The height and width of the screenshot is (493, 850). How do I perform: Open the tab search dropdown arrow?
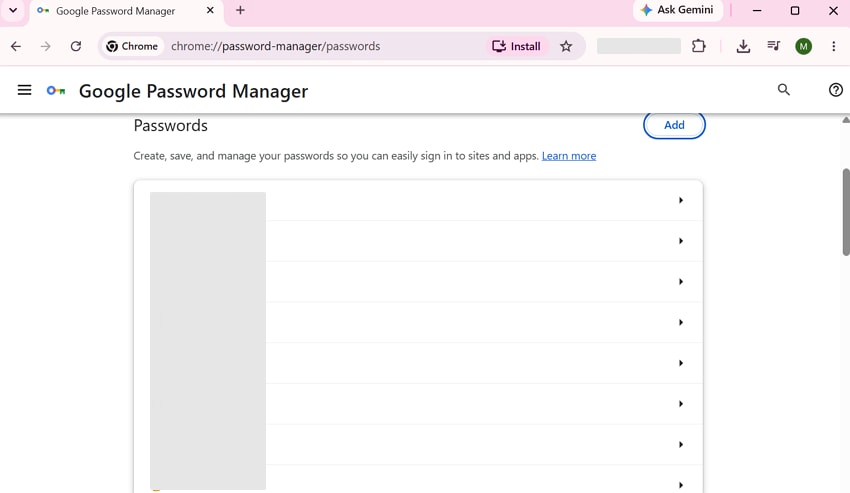point(13,10)
